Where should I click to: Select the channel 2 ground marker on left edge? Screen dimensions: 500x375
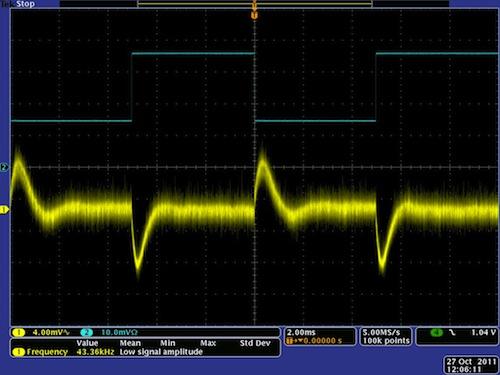tap(4, 167)
